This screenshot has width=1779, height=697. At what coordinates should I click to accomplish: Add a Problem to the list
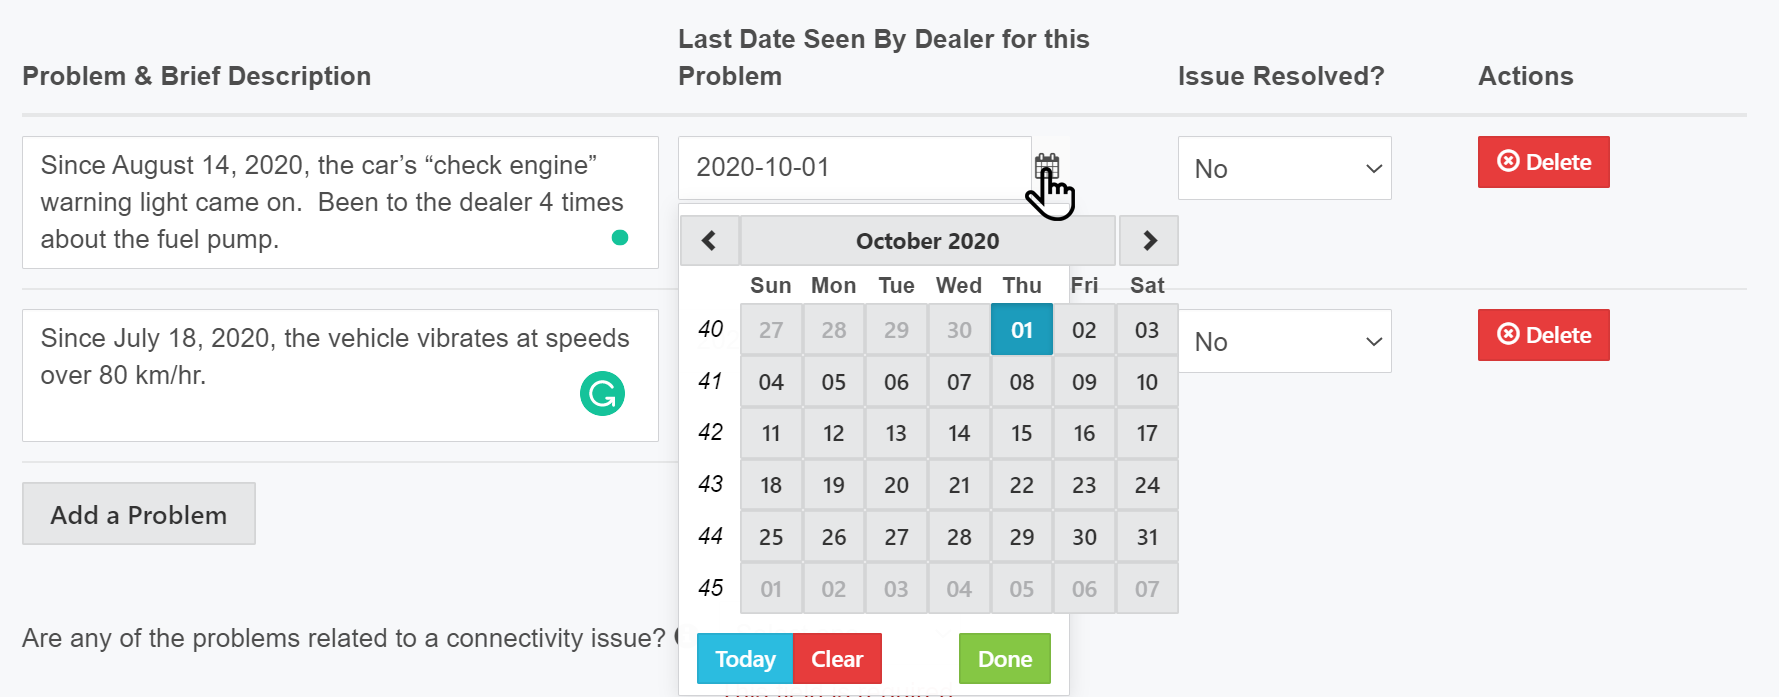tap(139, 514)
